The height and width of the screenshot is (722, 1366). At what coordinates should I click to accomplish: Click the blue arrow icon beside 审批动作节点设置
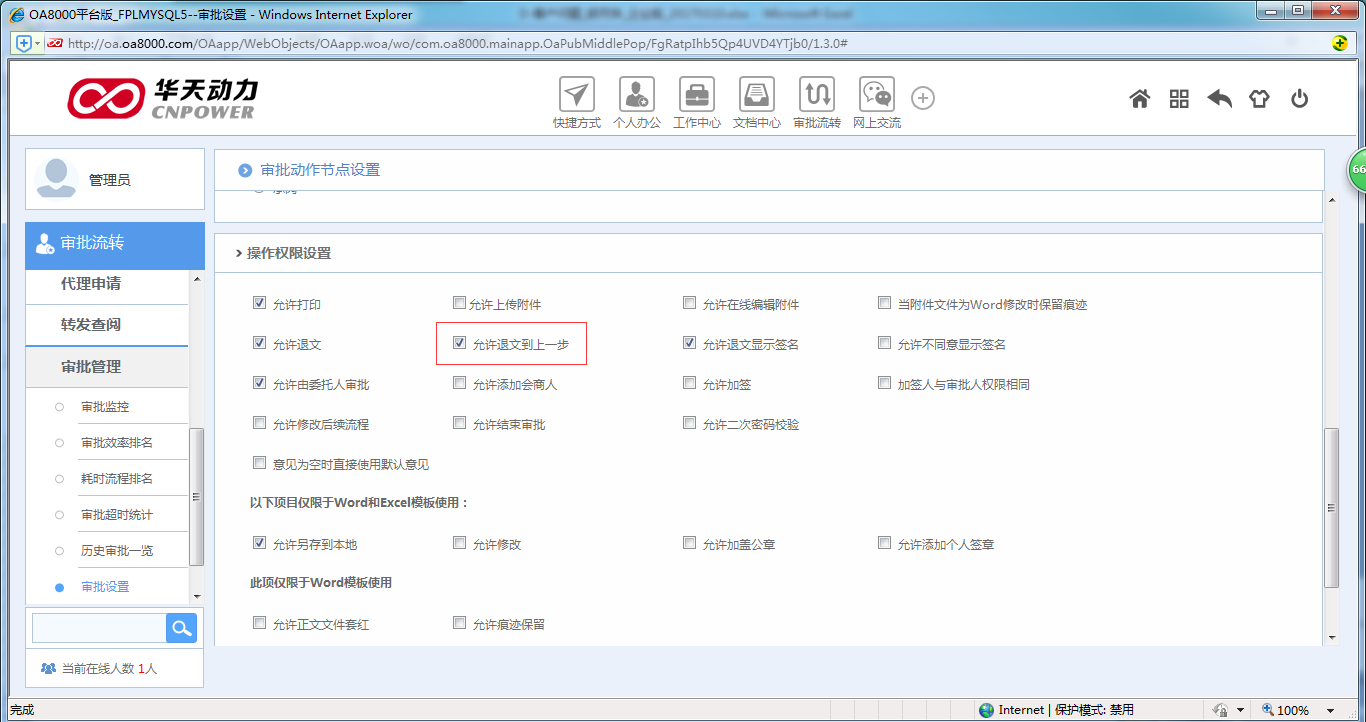click(245, 171)
